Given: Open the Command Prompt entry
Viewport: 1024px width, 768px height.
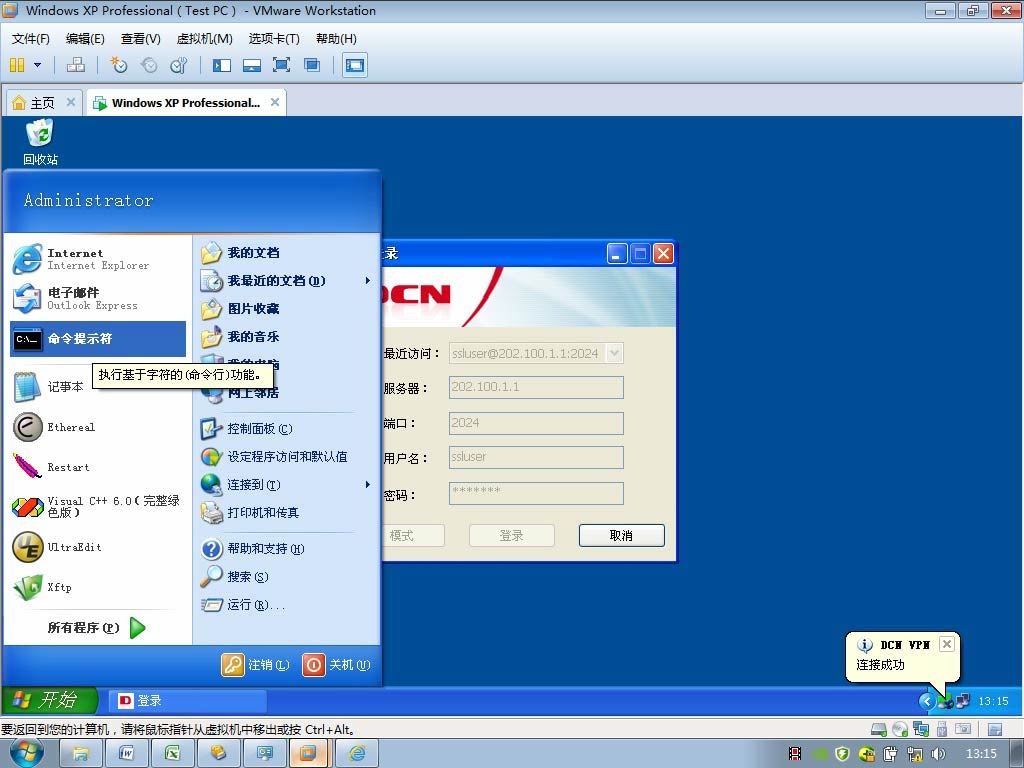Looking at the screenshot, I should pyautogui.click(x=98, y=338).
